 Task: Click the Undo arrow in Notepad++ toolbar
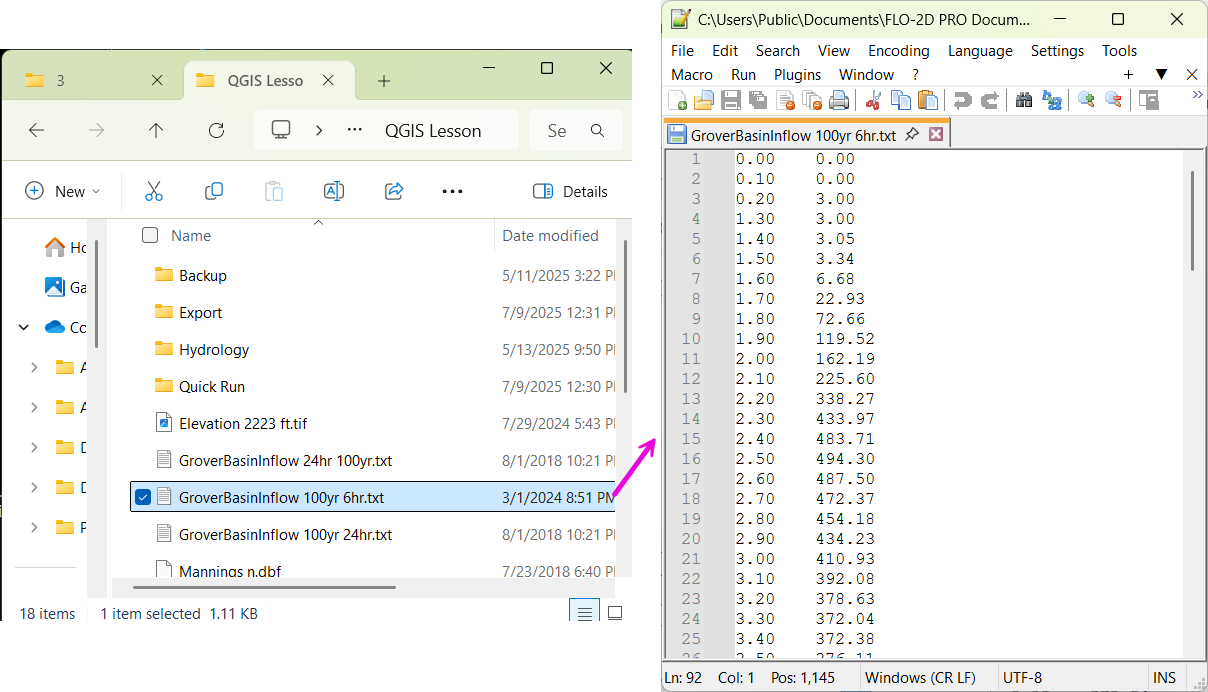point(962,100)
